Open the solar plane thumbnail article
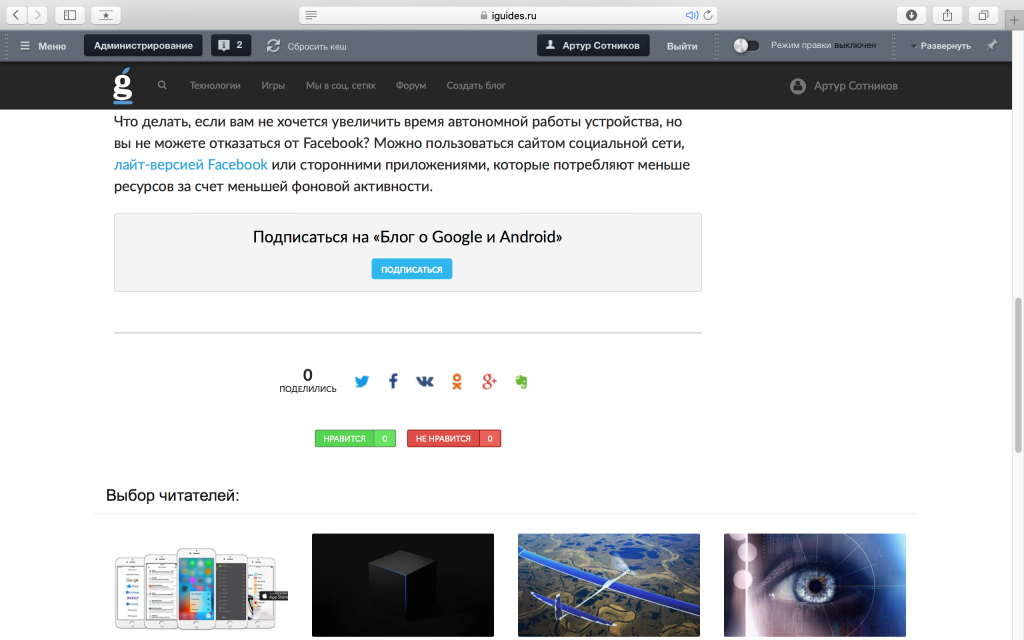 pos(609,585)
